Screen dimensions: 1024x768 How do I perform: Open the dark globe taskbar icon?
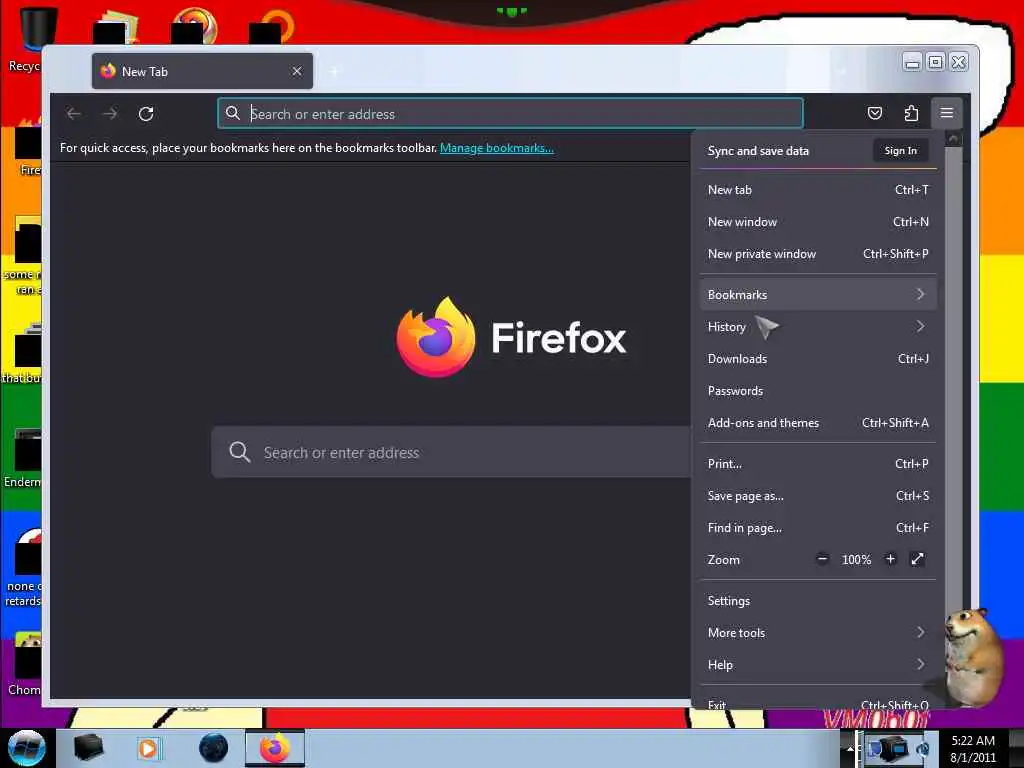(214, 748)
